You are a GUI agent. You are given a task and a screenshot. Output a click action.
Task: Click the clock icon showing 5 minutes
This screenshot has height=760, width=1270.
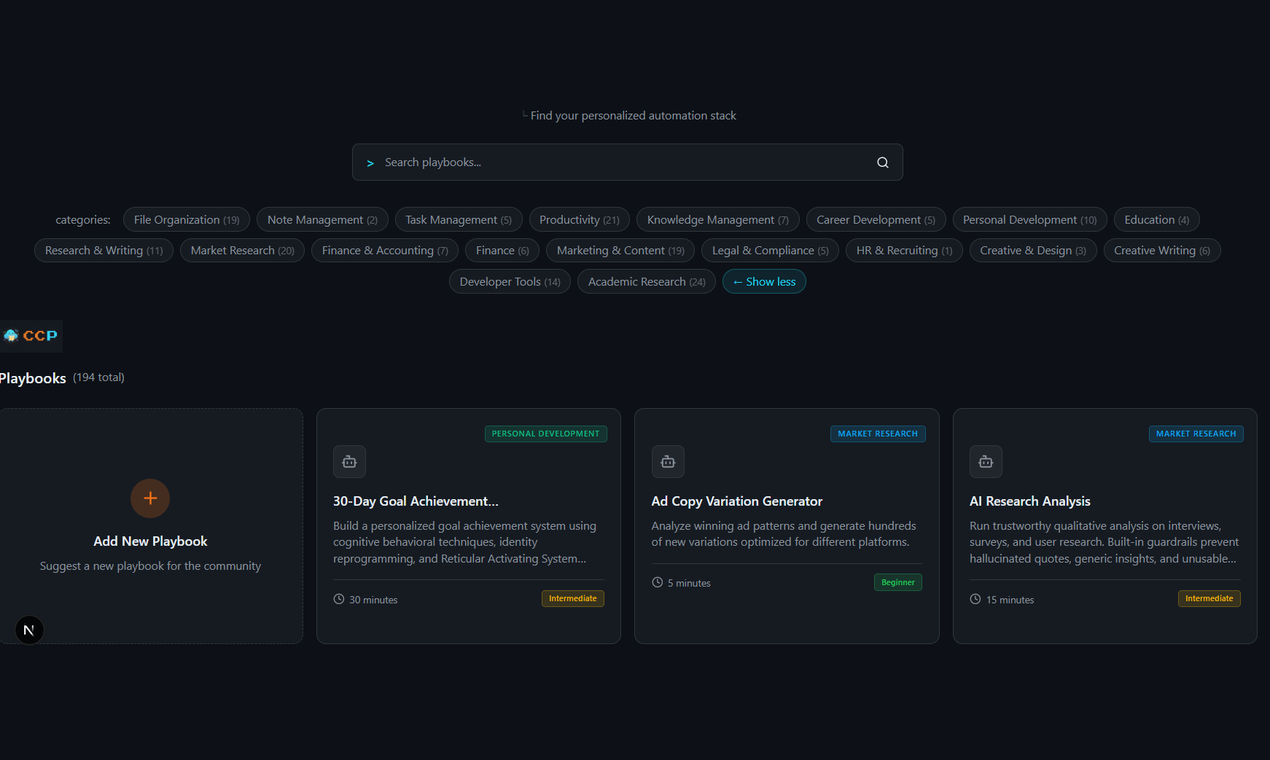click(657, 582)
